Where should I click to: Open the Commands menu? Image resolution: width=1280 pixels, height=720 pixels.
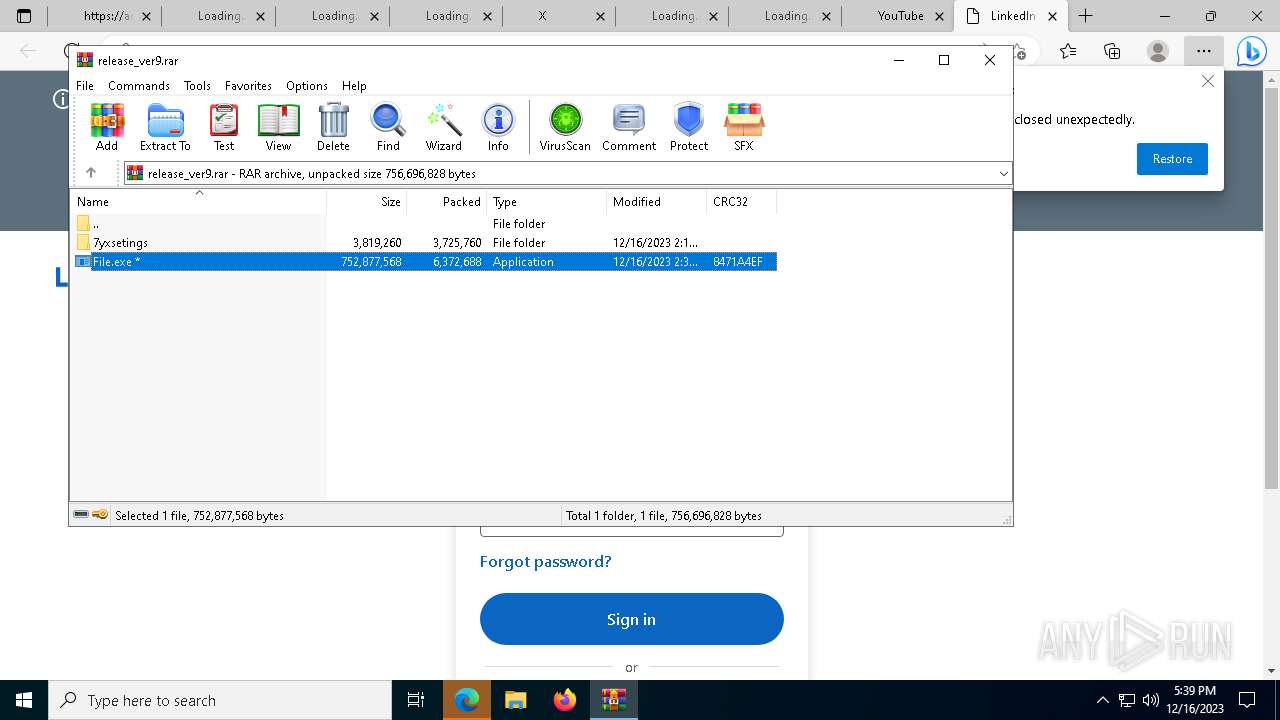pos(139,86)
